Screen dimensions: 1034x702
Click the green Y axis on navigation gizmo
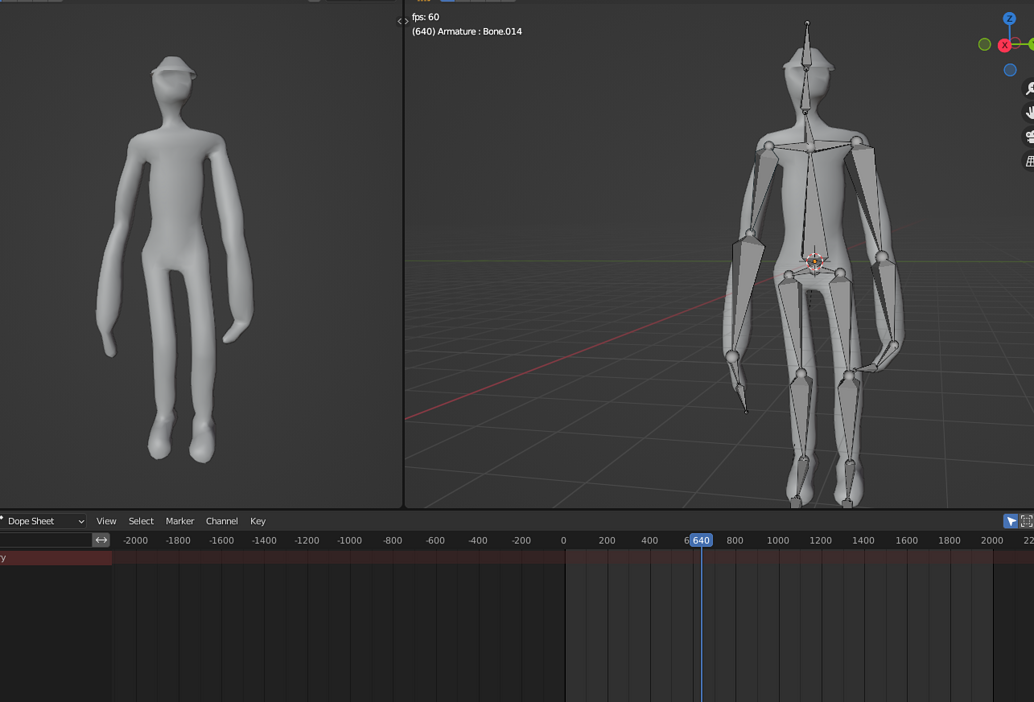point(1031,44)
